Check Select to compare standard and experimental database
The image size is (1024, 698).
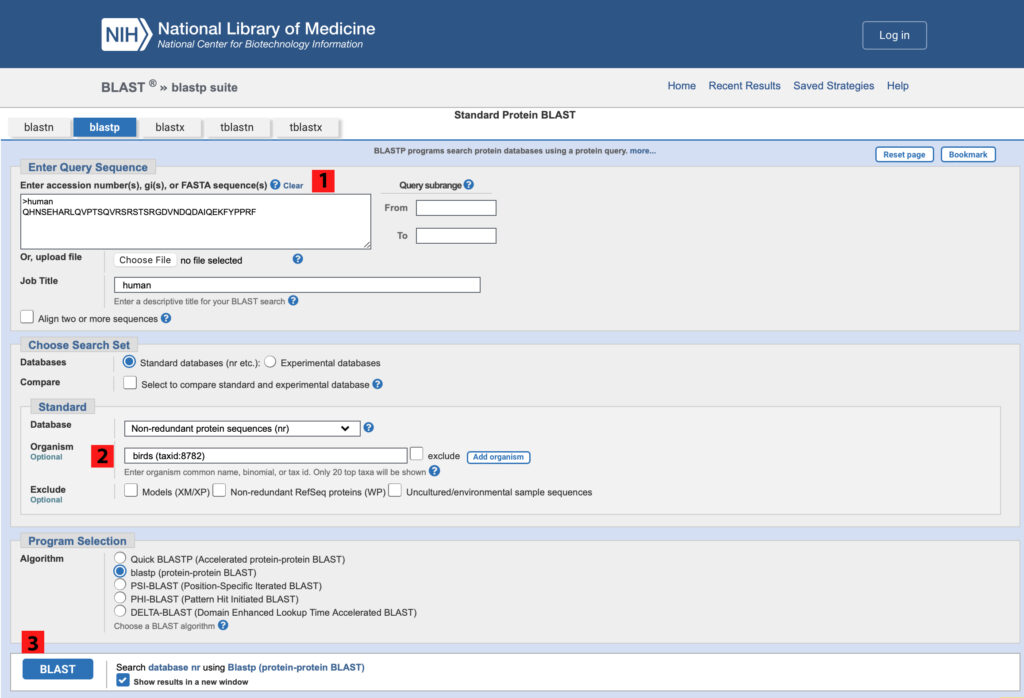pyautogui.click(x=130, y=383)
